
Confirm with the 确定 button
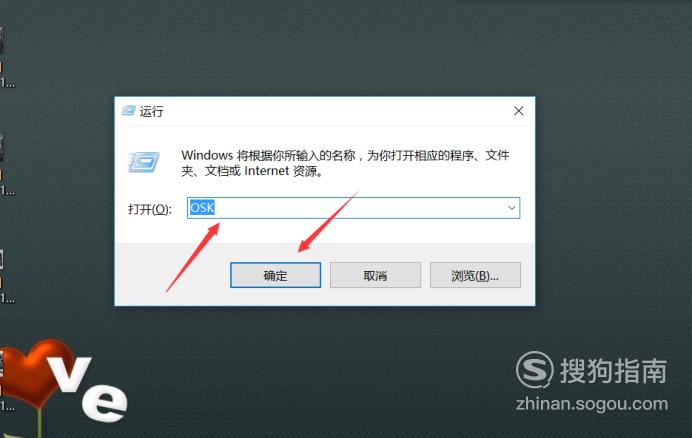(275, 276)
